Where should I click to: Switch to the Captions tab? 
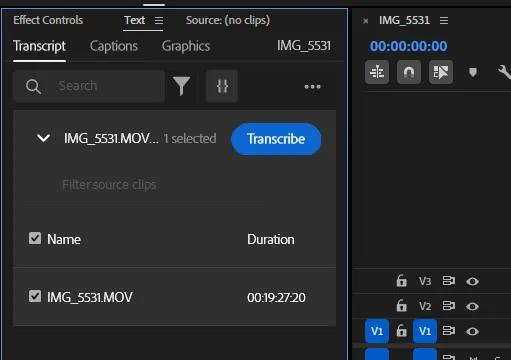[x=114, y=46]
